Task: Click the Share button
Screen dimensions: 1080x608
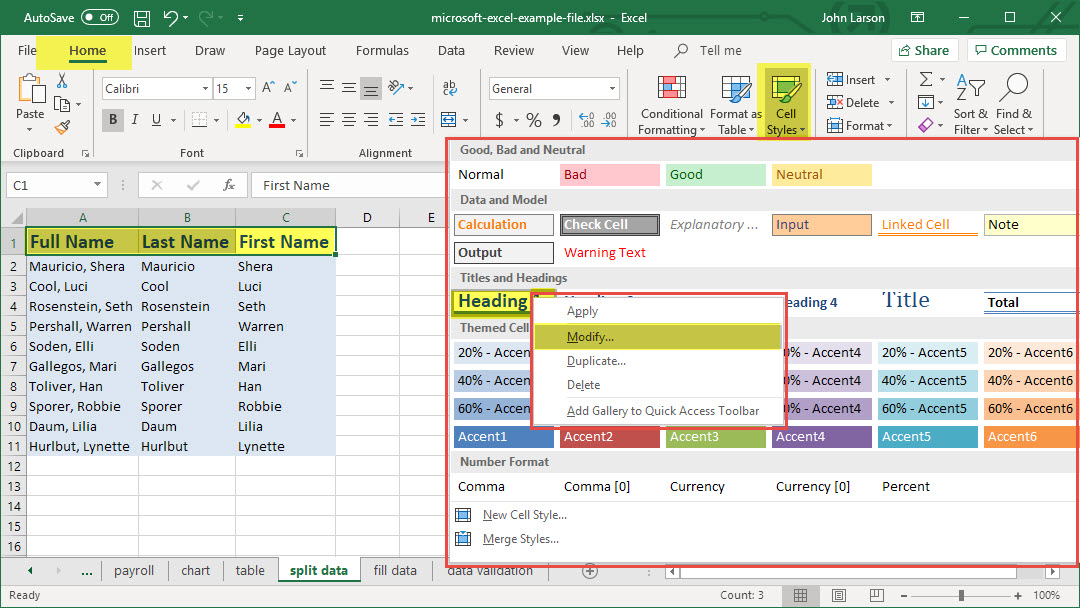Action: [x=923, y=50]
